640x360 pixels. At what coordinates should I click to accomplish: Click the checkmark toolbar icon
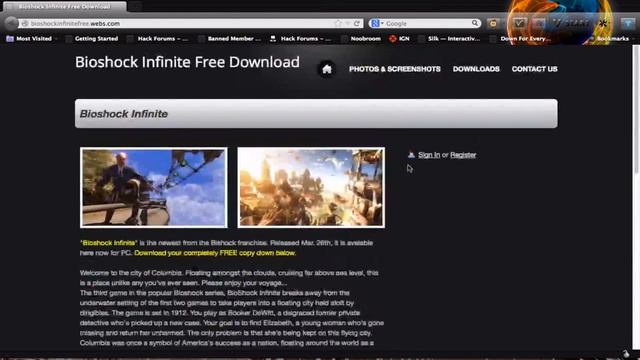pyautogui.click(x=519, y=23)
